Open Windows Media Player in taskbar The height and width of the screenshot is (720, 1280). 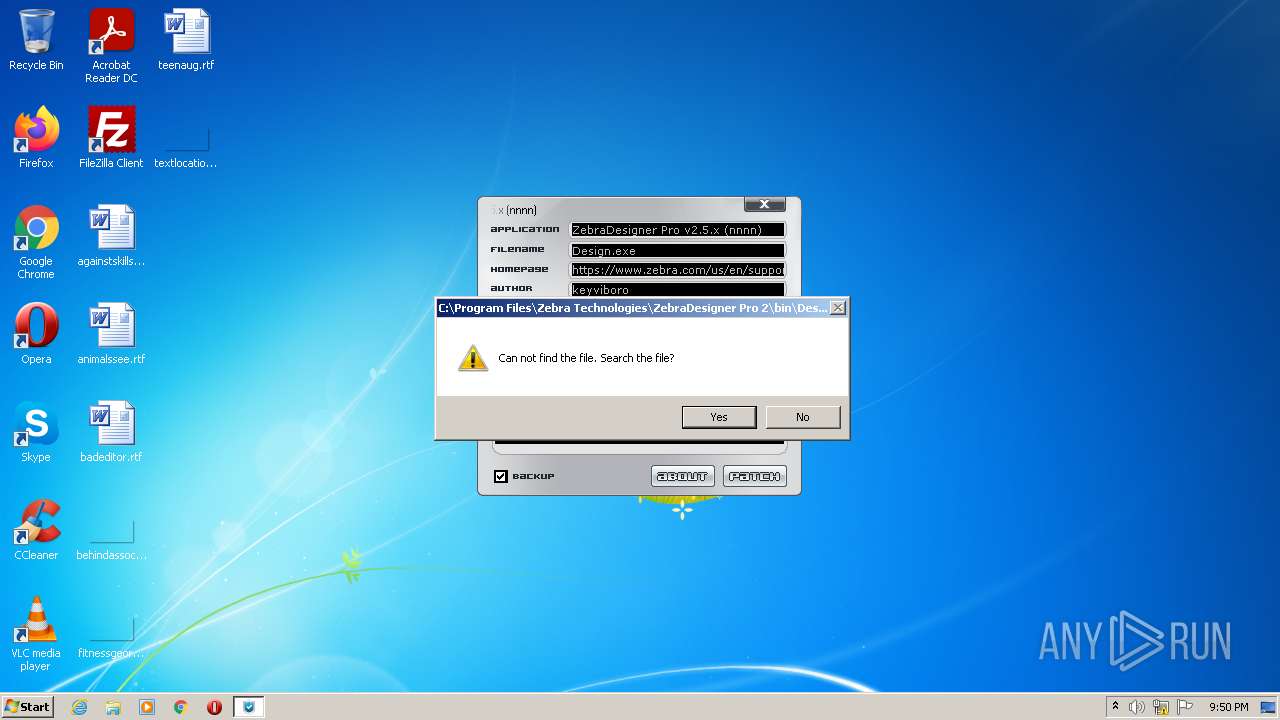[147, 707]
